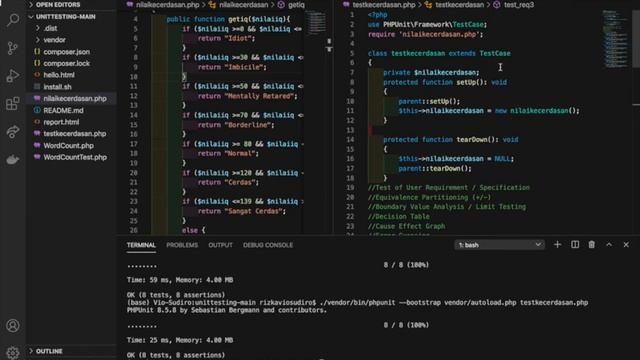Click 'return "Borderline";' line
This screenshot has width=640, height=360.
236,125
